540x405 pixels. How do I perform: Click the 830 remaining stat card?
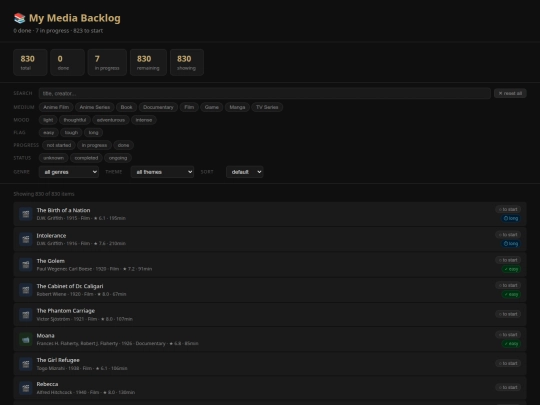pyautogui.click(x=148, y=62)
